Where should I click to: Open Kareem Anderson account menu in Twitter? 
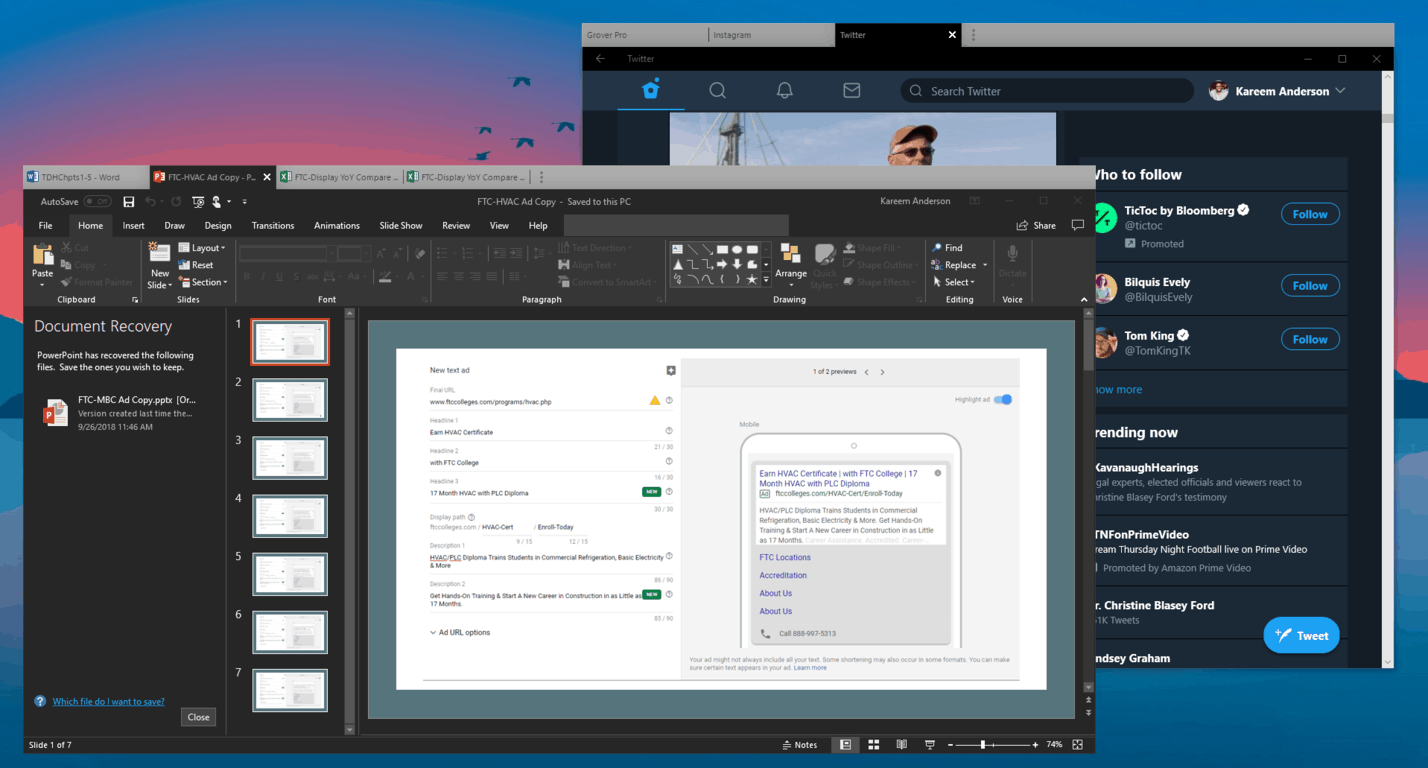coord(1277,91)
